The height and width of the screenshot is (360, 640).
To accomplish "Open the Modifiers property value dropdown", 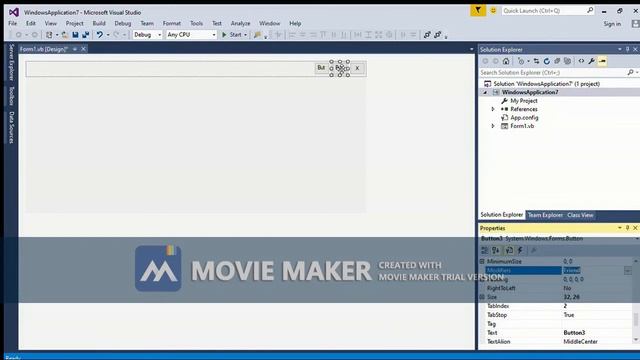I will coord(628,270).
